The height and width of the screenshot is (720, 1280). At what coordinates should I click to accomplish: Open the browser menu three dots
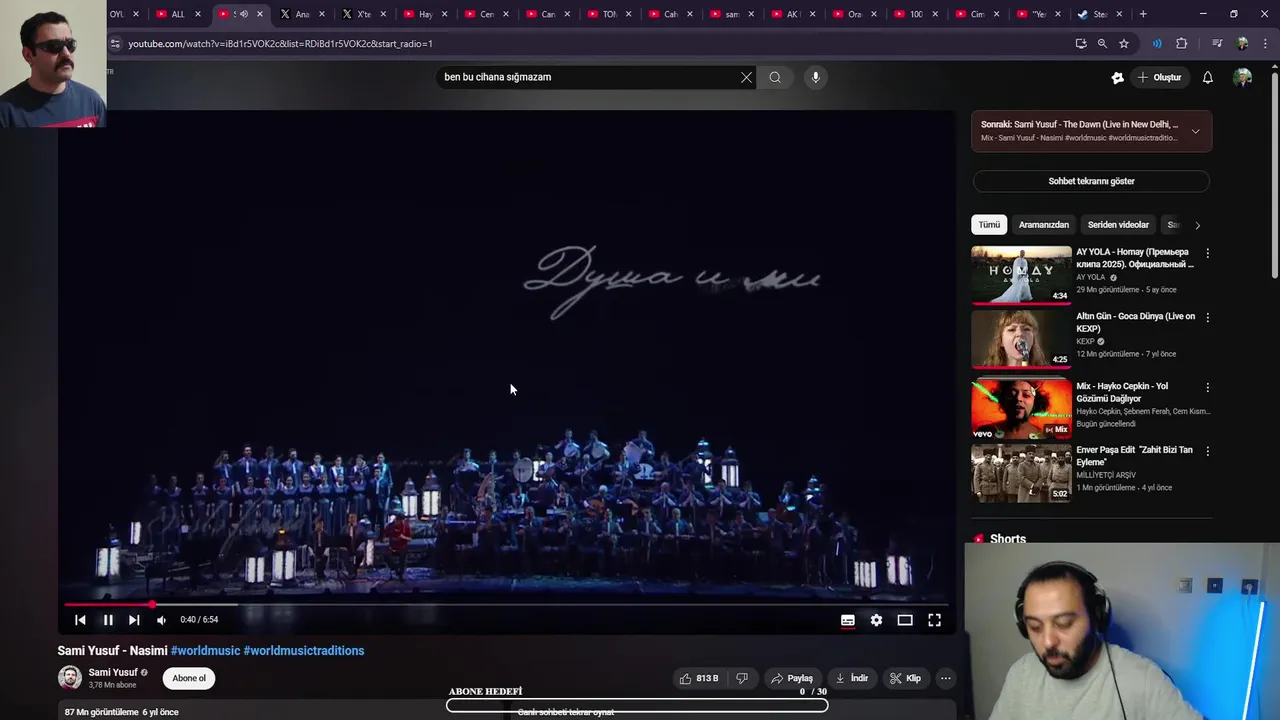tap(1264, 44)
